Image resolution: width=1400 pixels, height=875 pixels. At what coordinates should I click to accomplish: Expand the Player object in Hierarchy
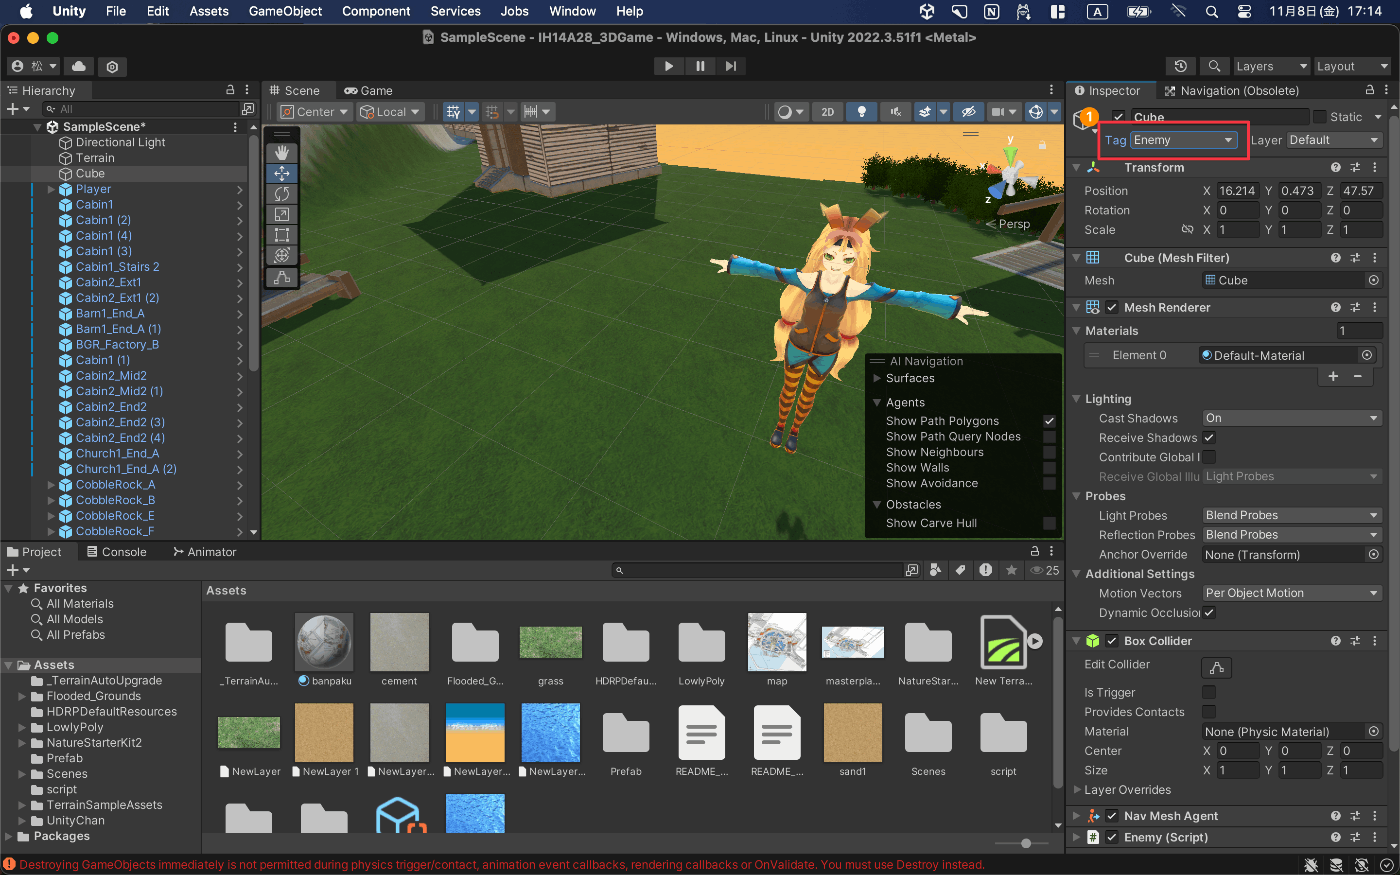click(51, 189)
